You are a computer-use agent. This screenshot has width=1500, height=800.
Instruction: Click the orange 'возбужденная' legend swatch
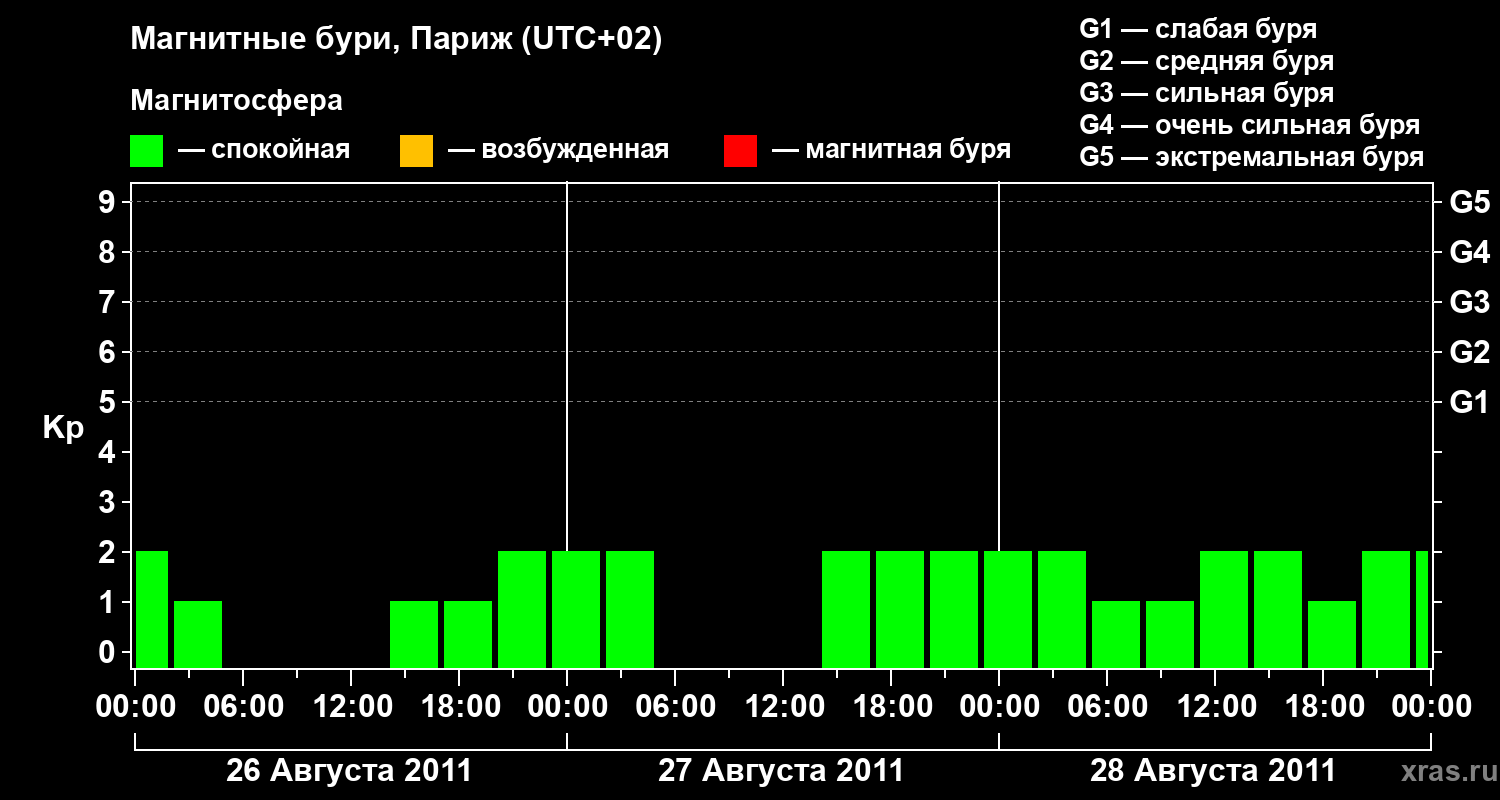coord(416,151)
